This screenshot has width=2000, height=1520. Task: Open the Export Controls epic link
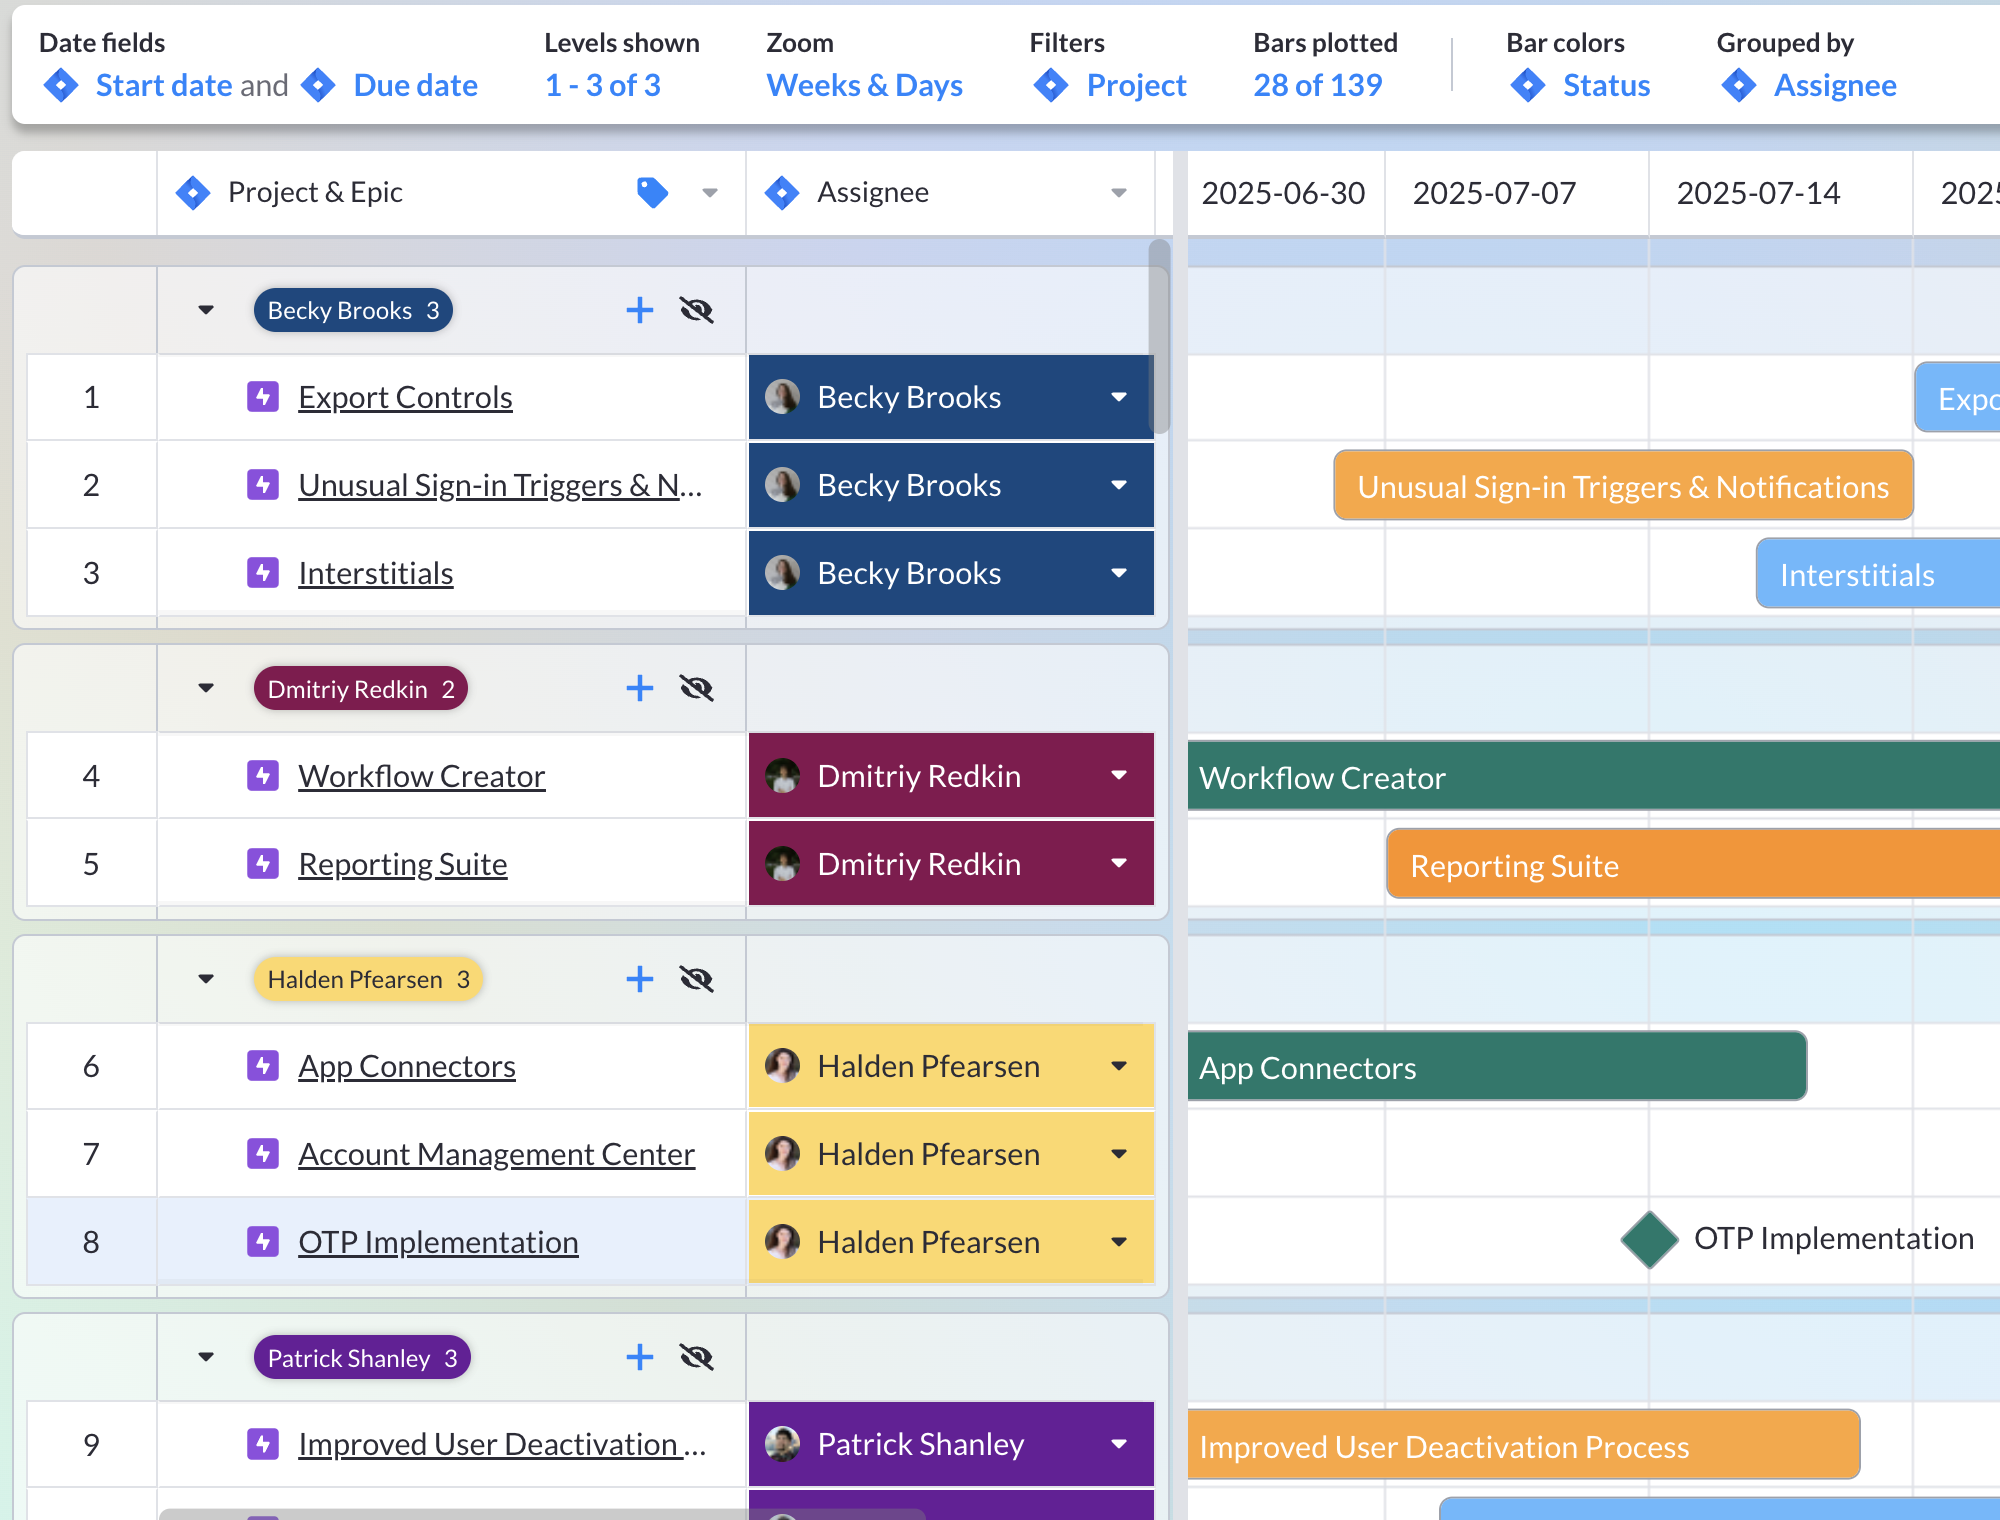click(404, 397)
